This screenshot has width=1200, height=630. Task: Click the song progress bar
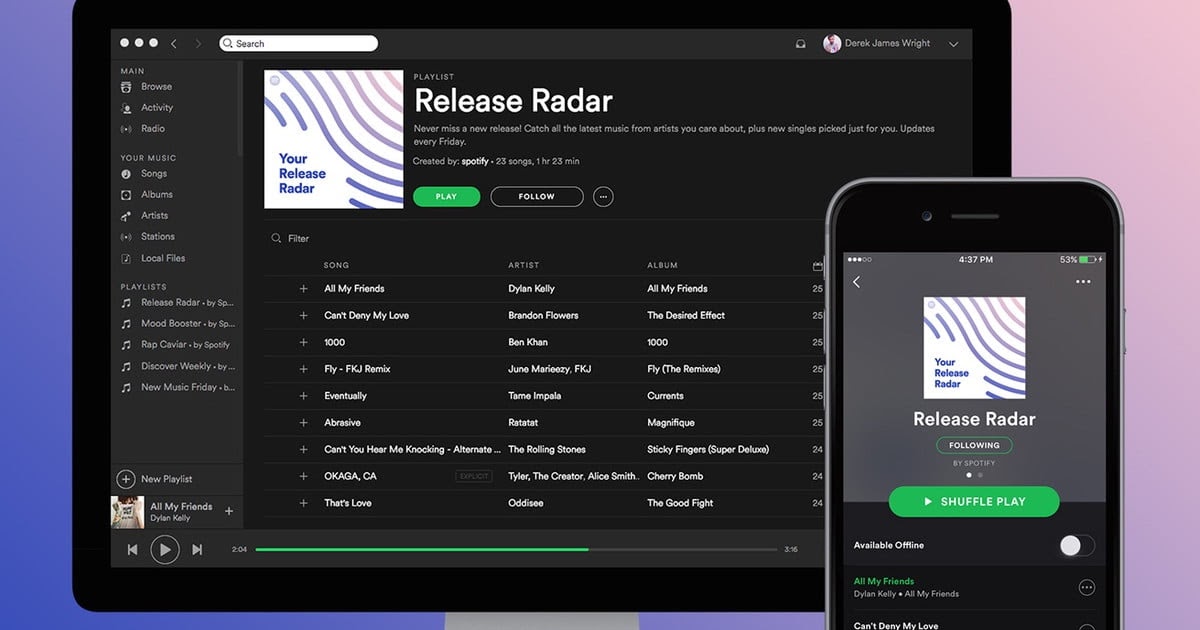click(x=515, y=549)
